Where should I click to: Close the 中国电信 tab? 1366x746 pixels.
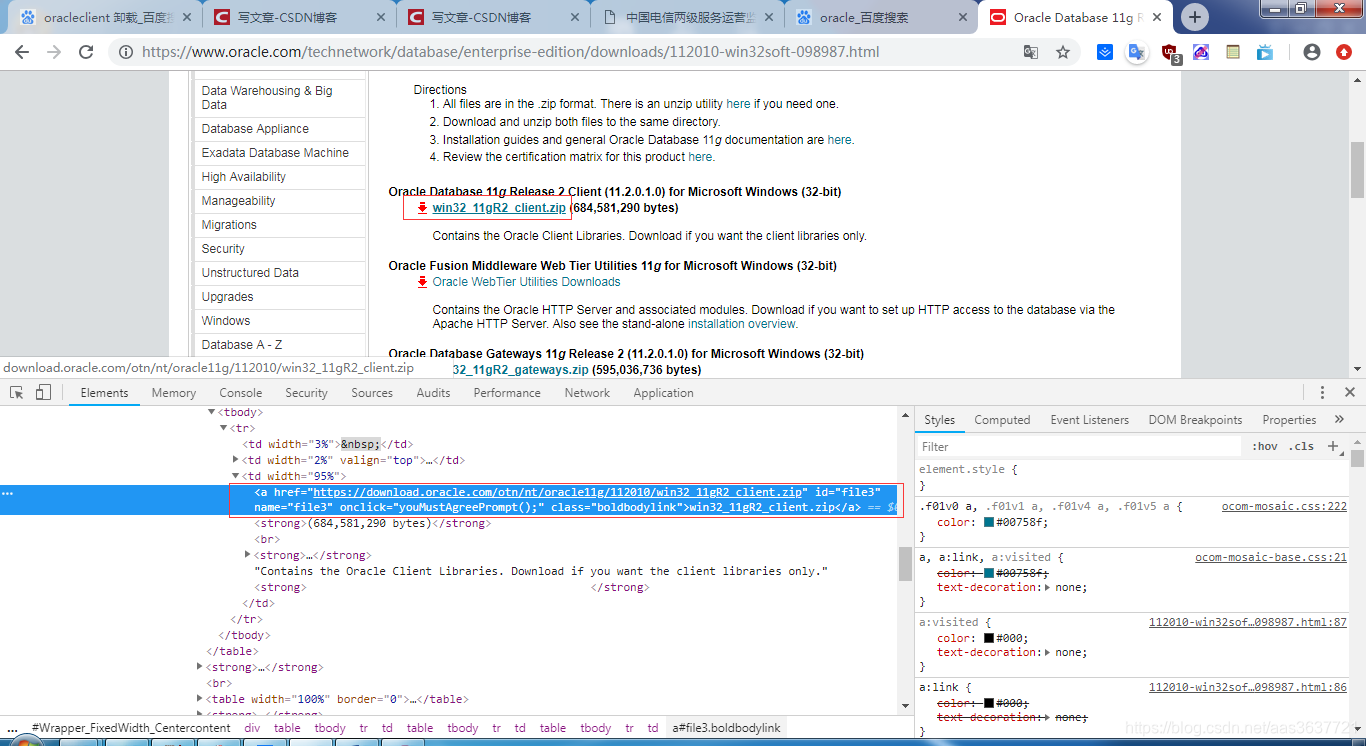[770, 17]
